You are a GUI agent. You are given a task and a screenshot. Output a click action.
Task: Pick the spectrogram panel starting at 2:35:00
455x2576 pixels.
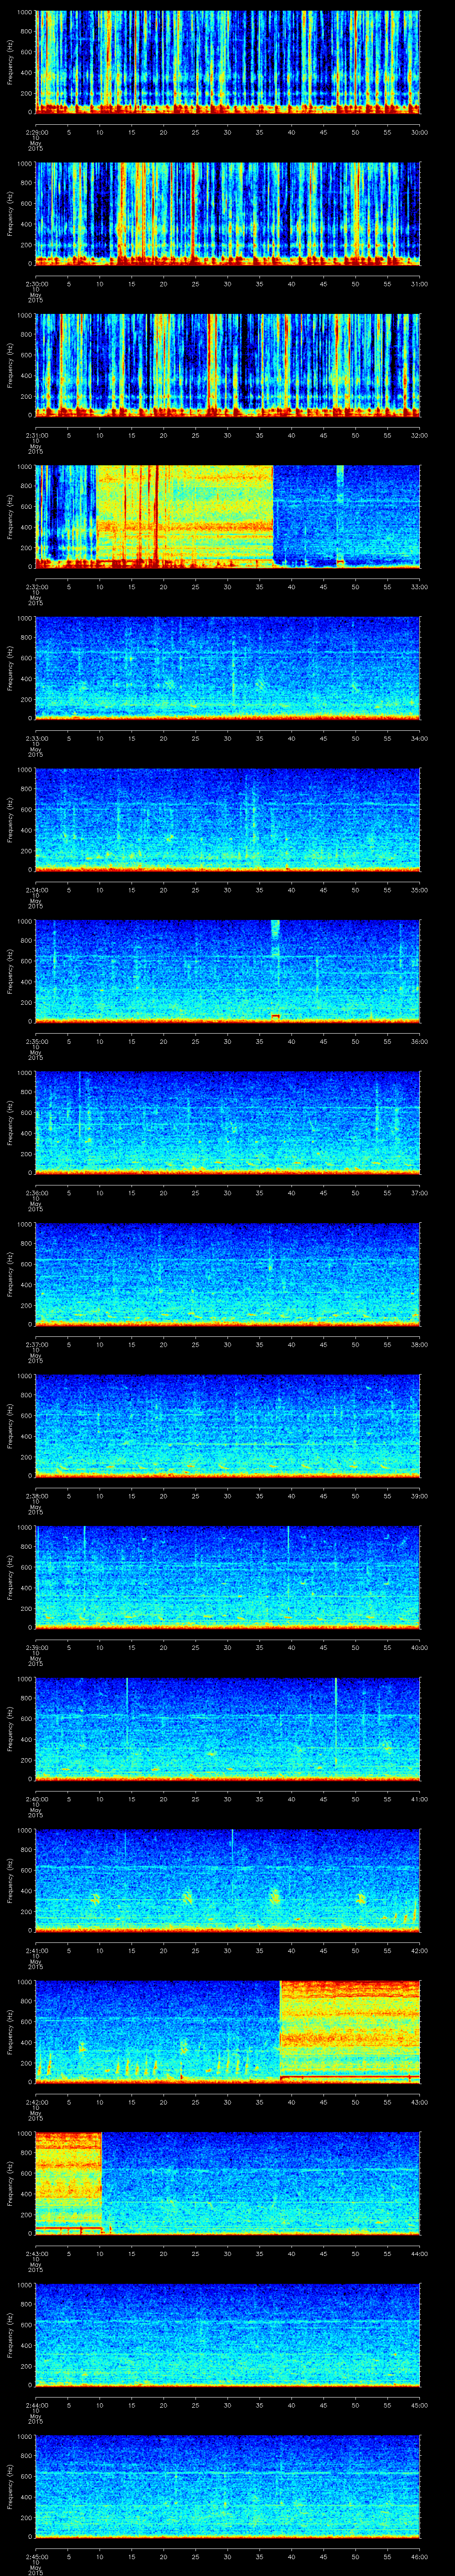pyautogui.click(x=228, y=971)
